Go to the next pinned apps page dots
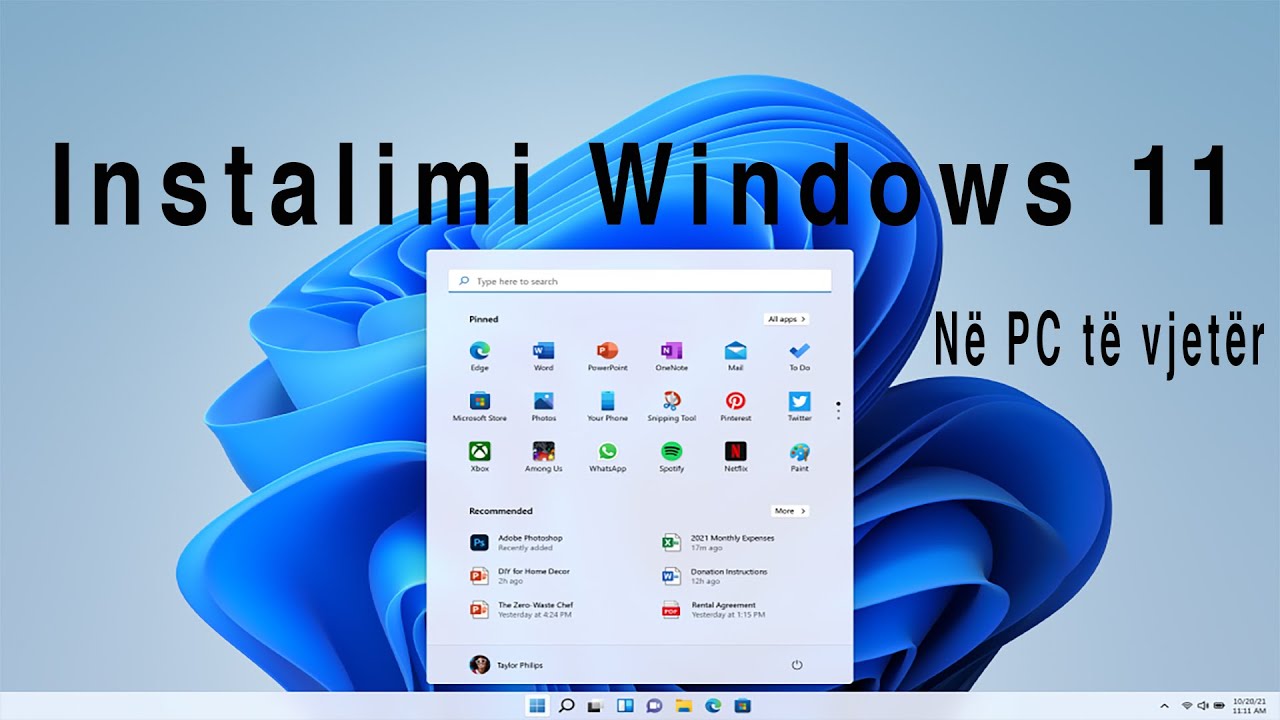The image size is (1280, 720). tap(838, 410)
